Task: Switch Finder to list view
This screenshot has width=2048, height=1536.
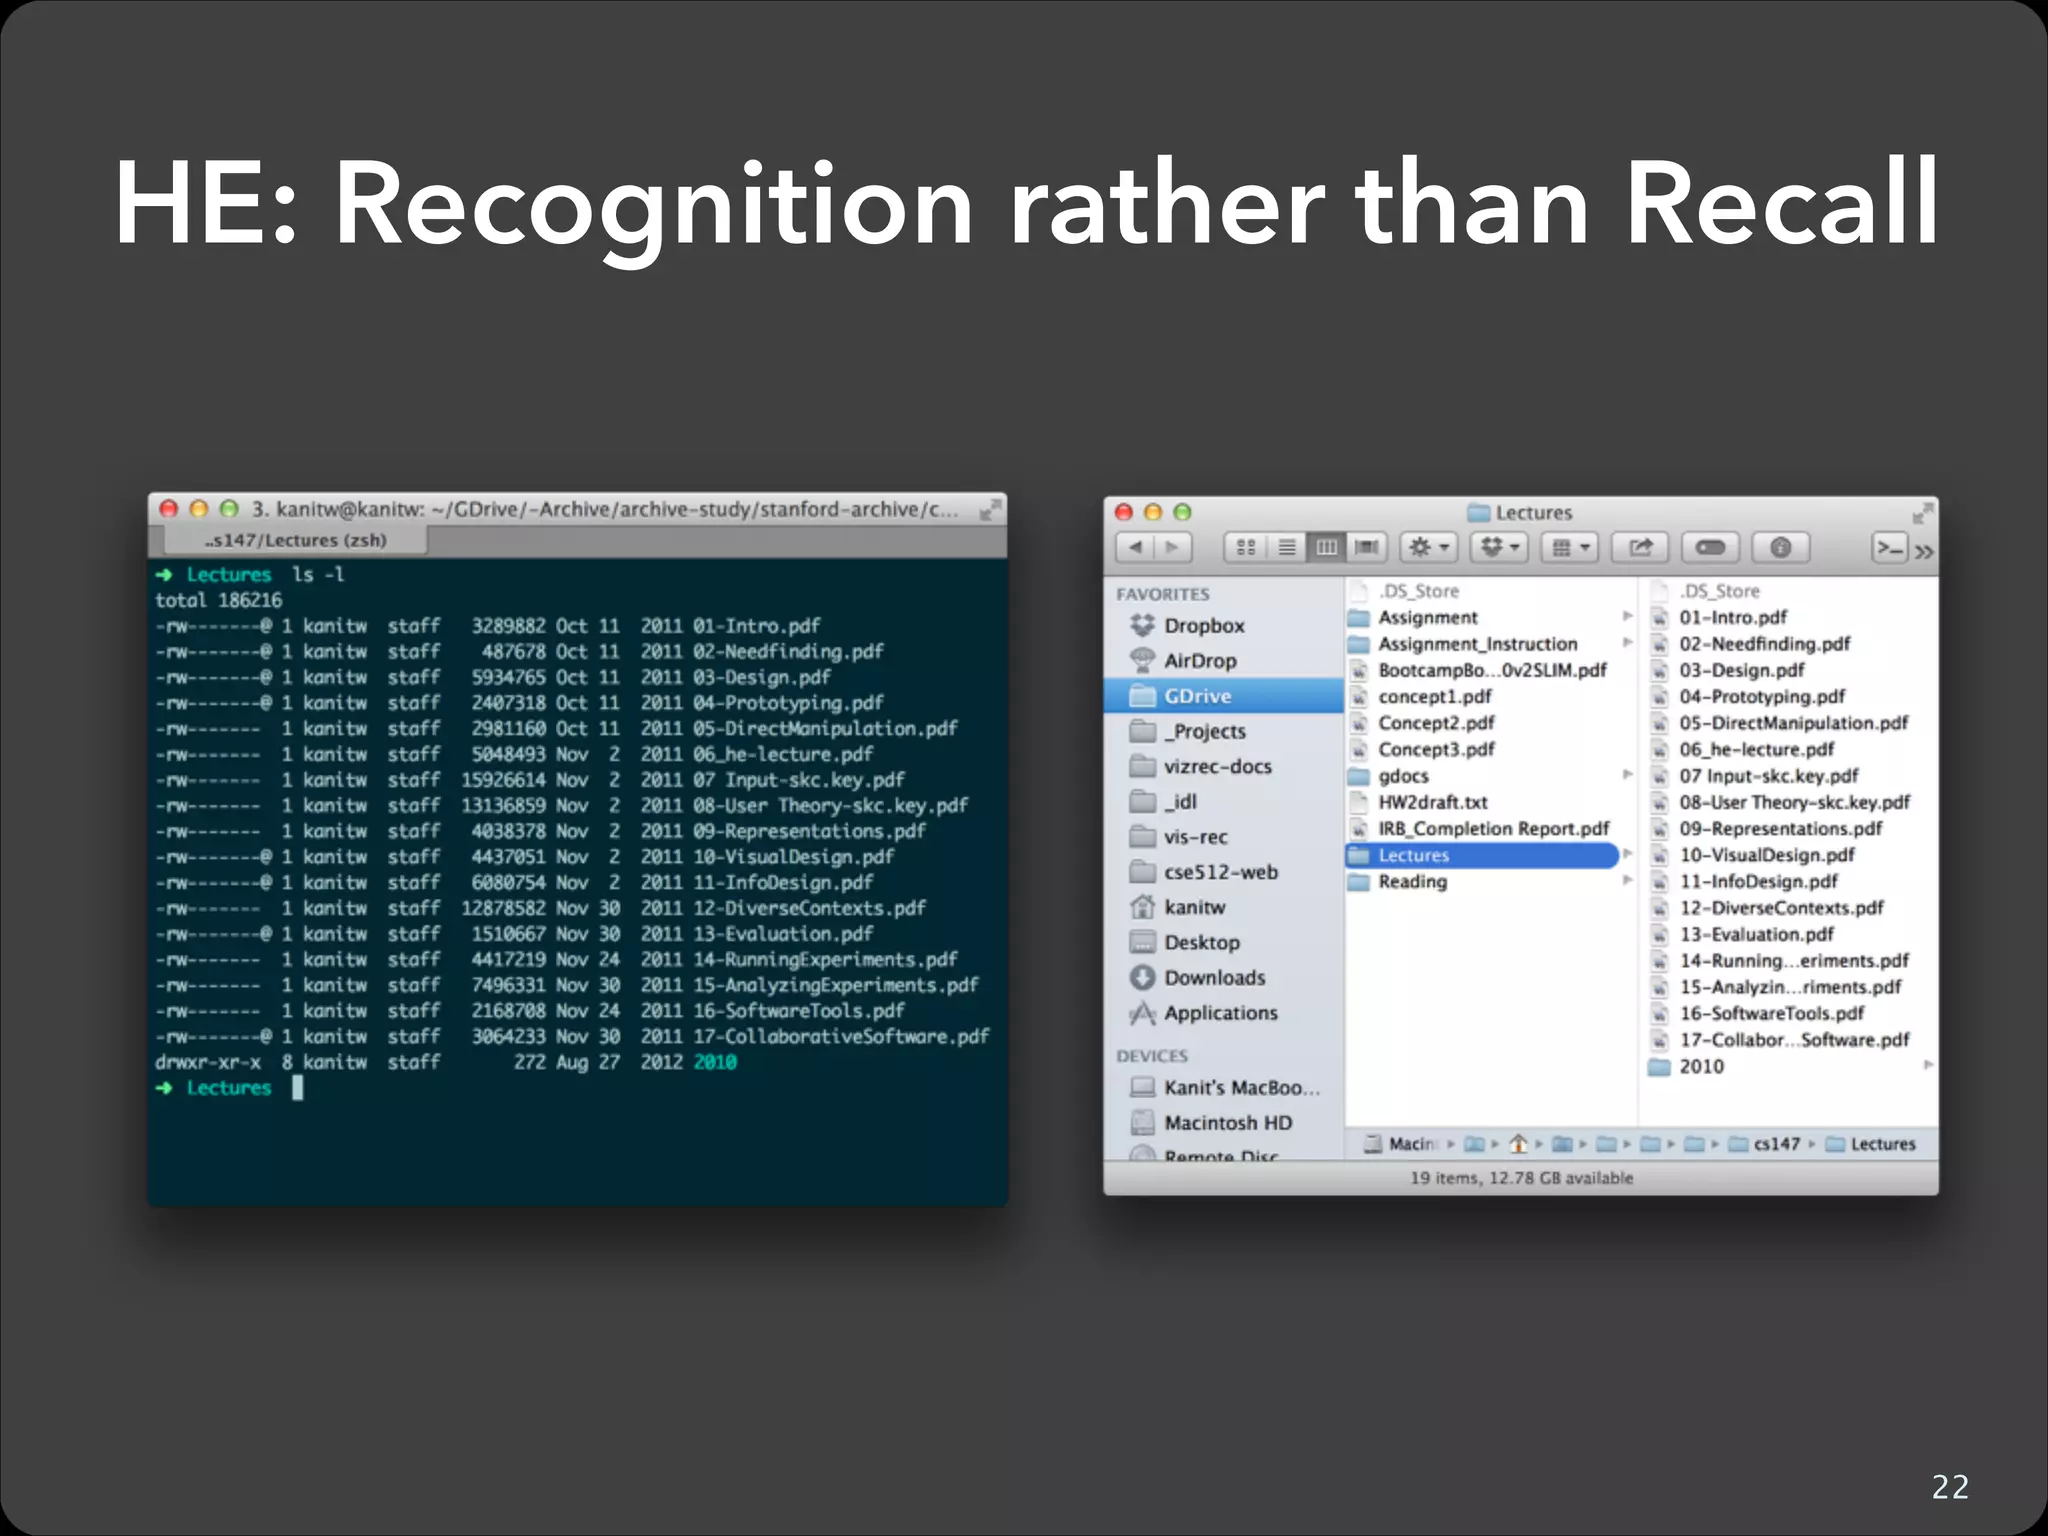Action: (x=1287, y=547)
